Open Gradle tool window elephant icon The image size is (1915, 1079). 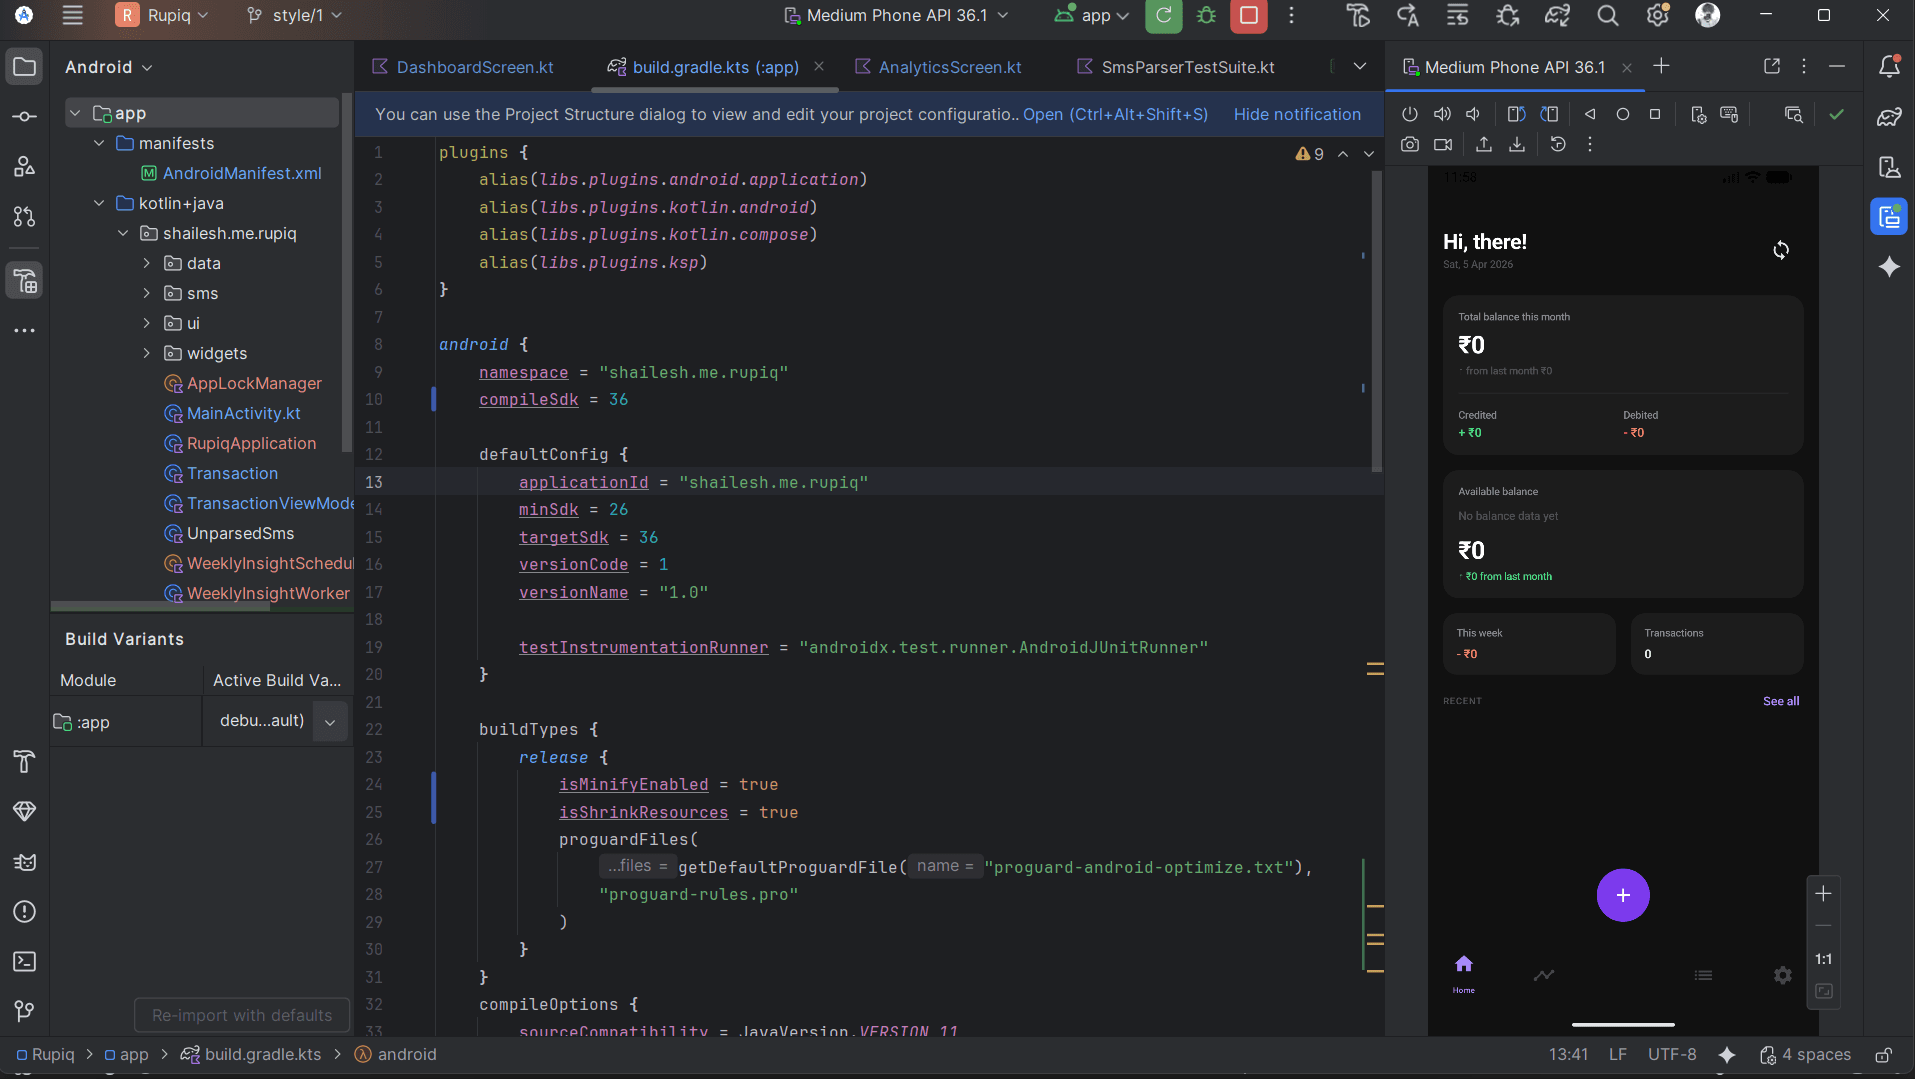coord(1889,117)
